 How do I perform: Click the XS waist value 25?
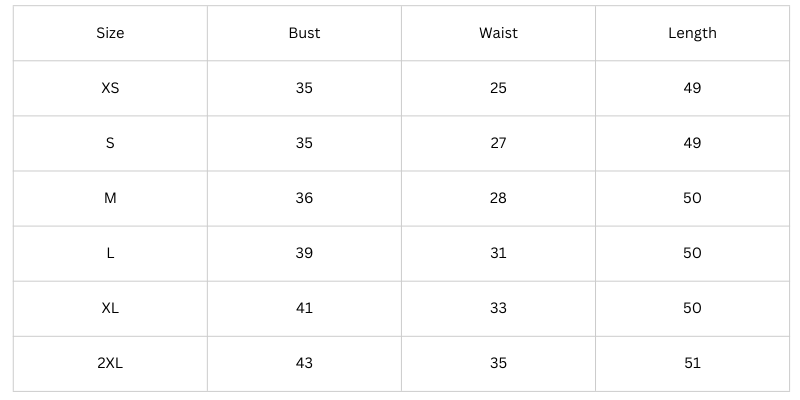tap(498, 88)
